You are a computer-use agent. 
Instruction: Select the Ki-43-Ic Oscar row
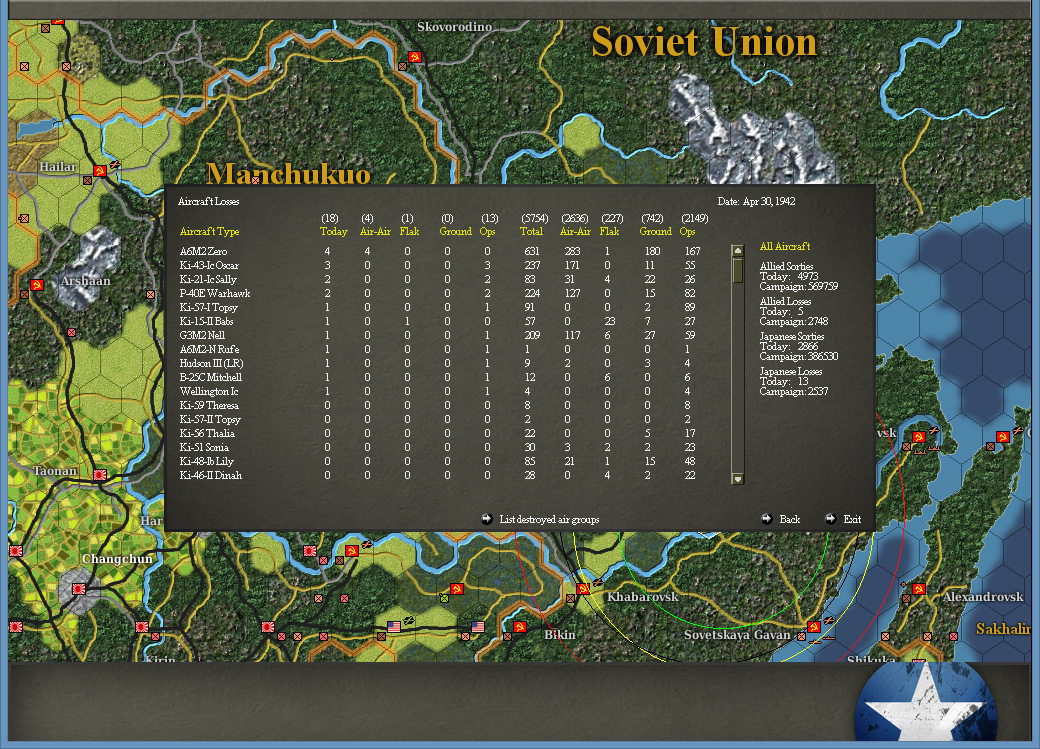point(440,265)
